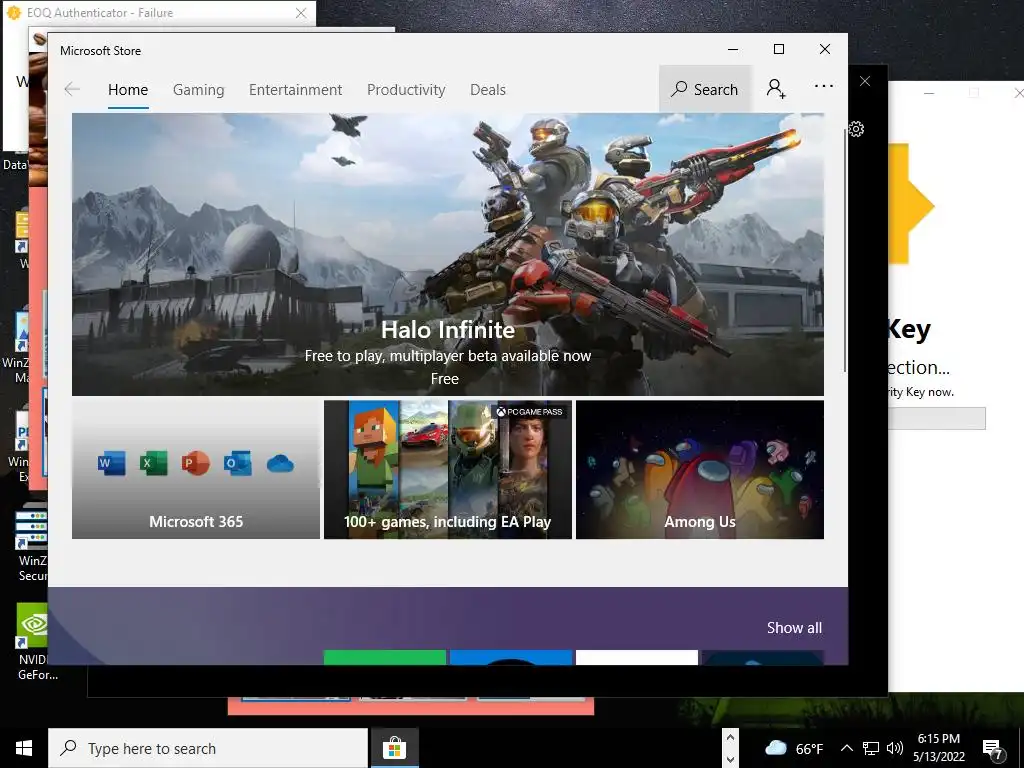Close the dark window behind the Store
1024x768 pixels.
(x=865, y=81)
